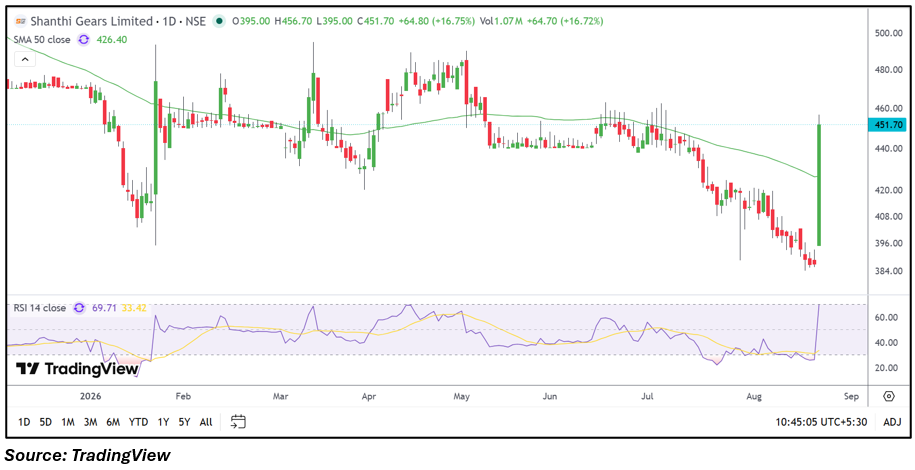
Task: Select the 5Y time range
Action: [x=184, y=422]
